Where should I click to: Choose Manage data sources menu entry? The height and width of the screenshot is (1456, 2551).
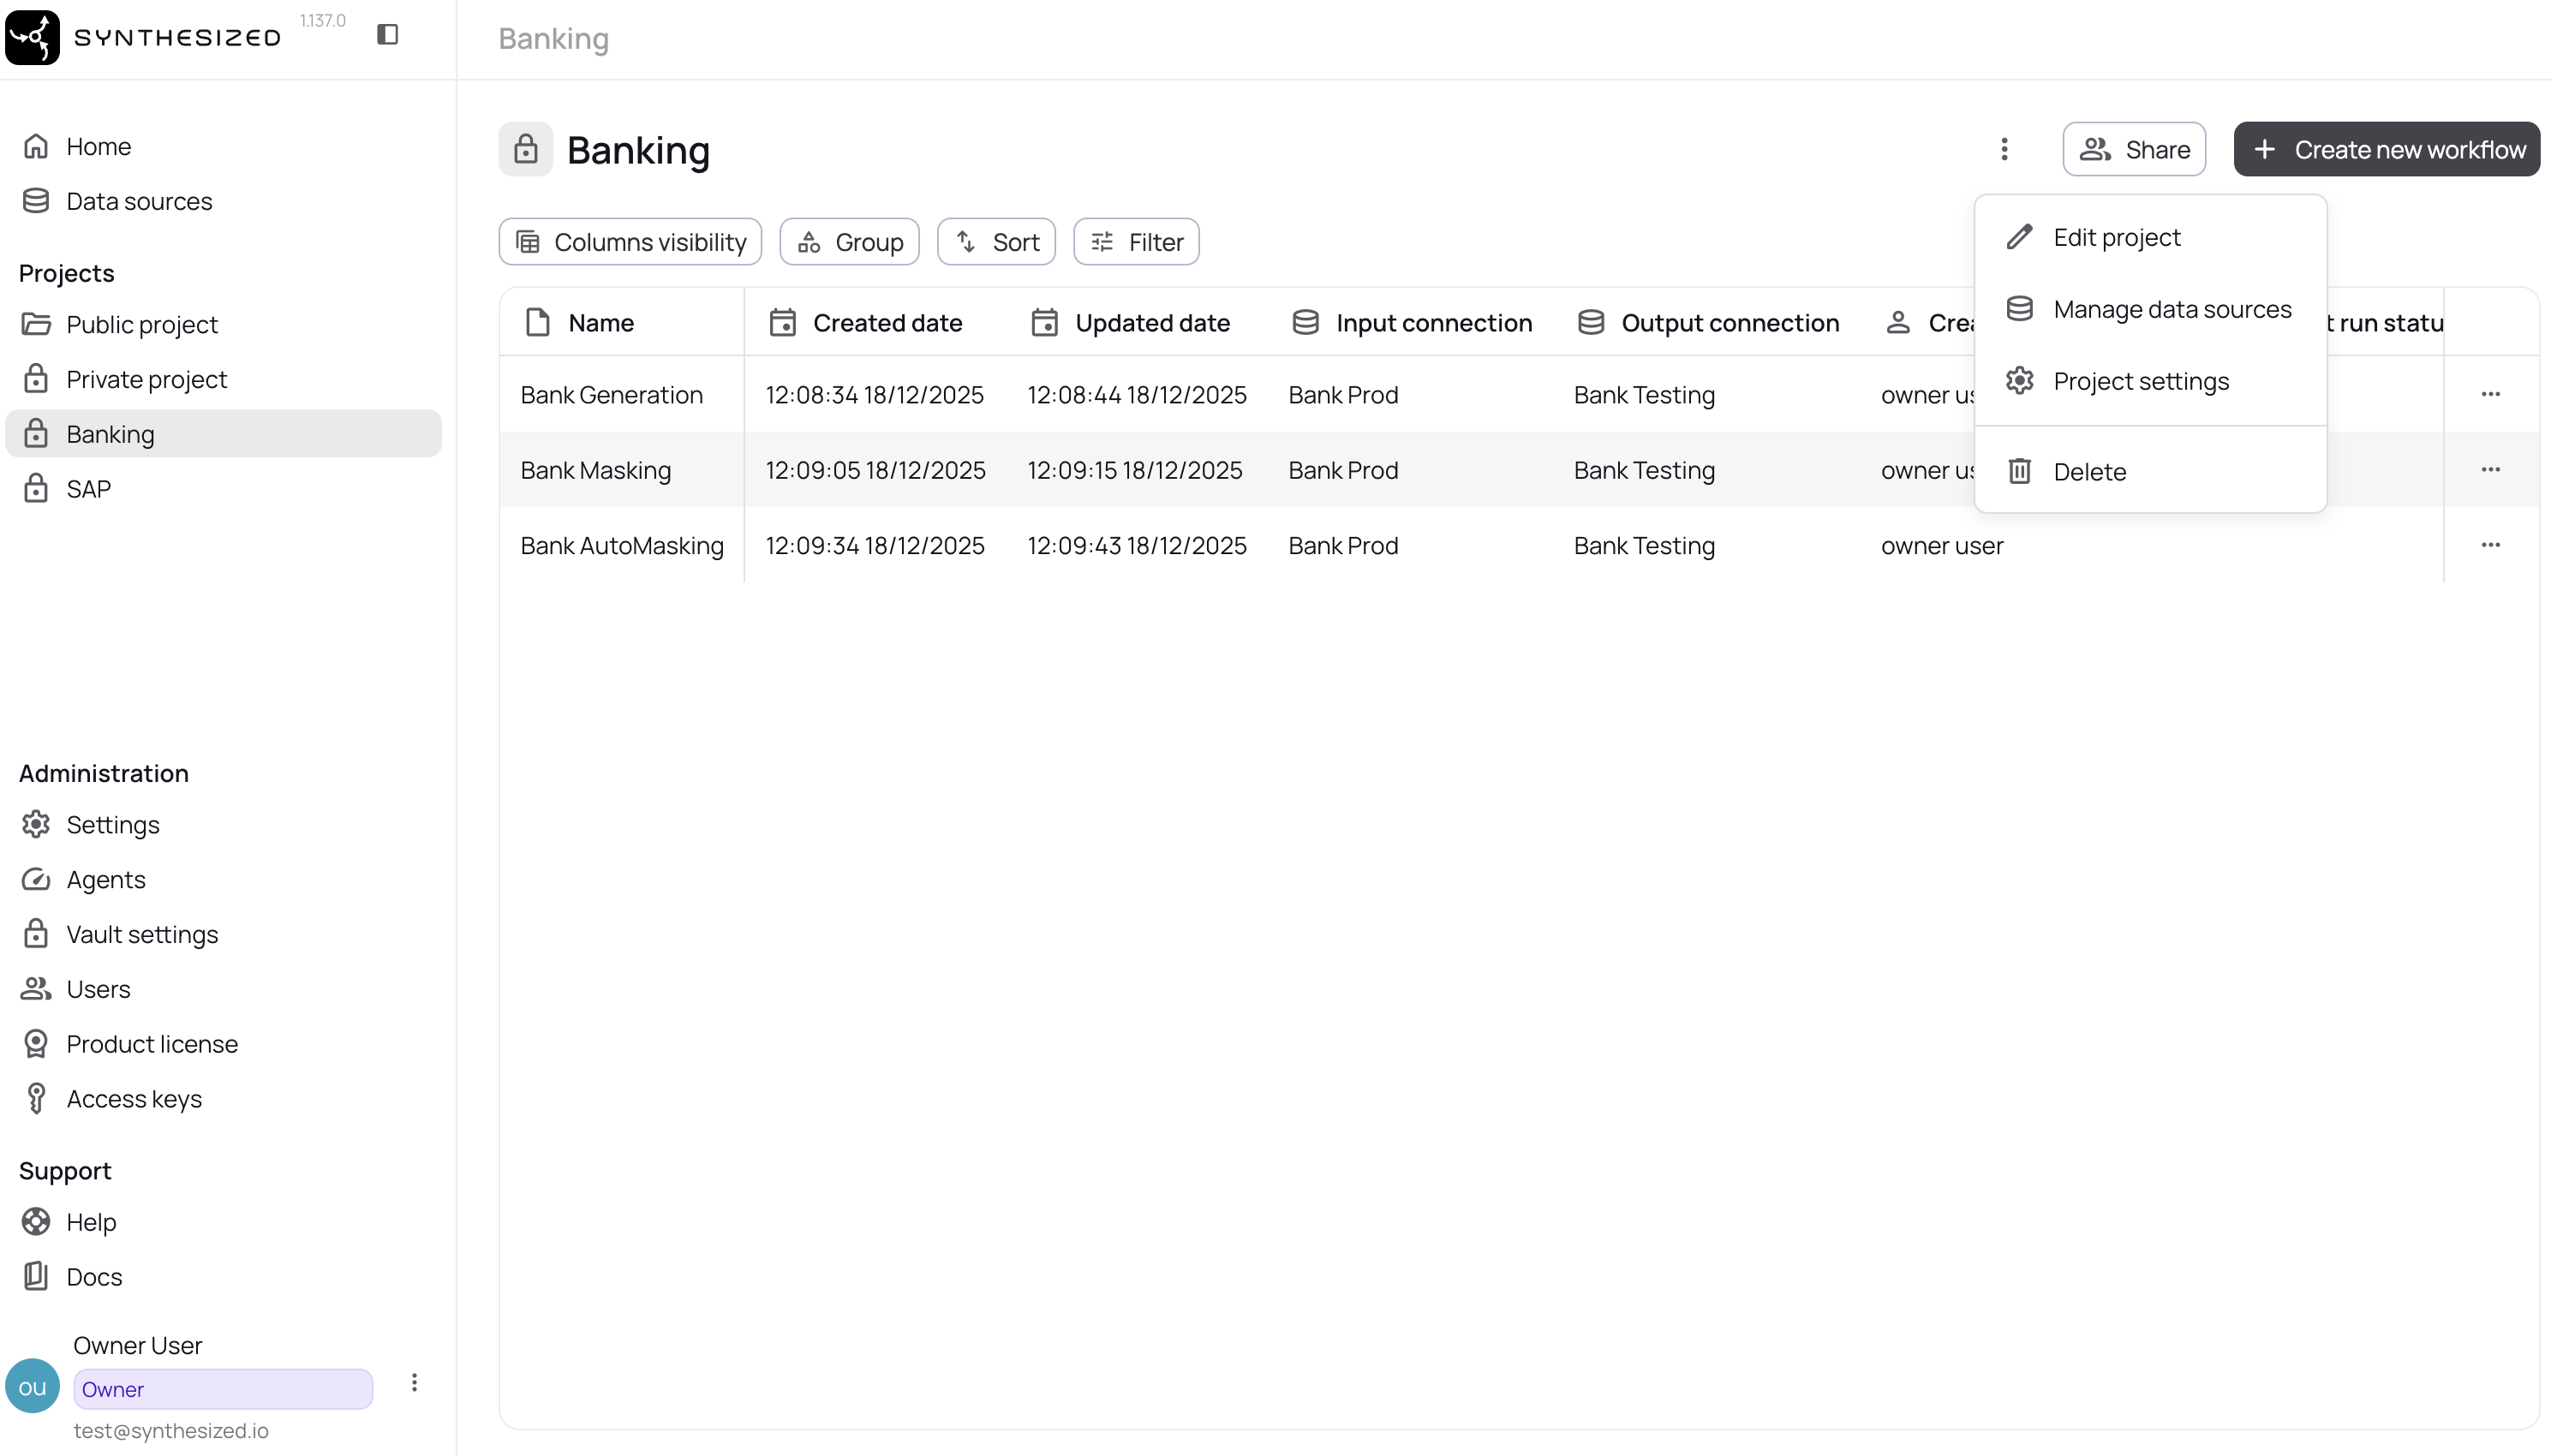[2171, 310]
